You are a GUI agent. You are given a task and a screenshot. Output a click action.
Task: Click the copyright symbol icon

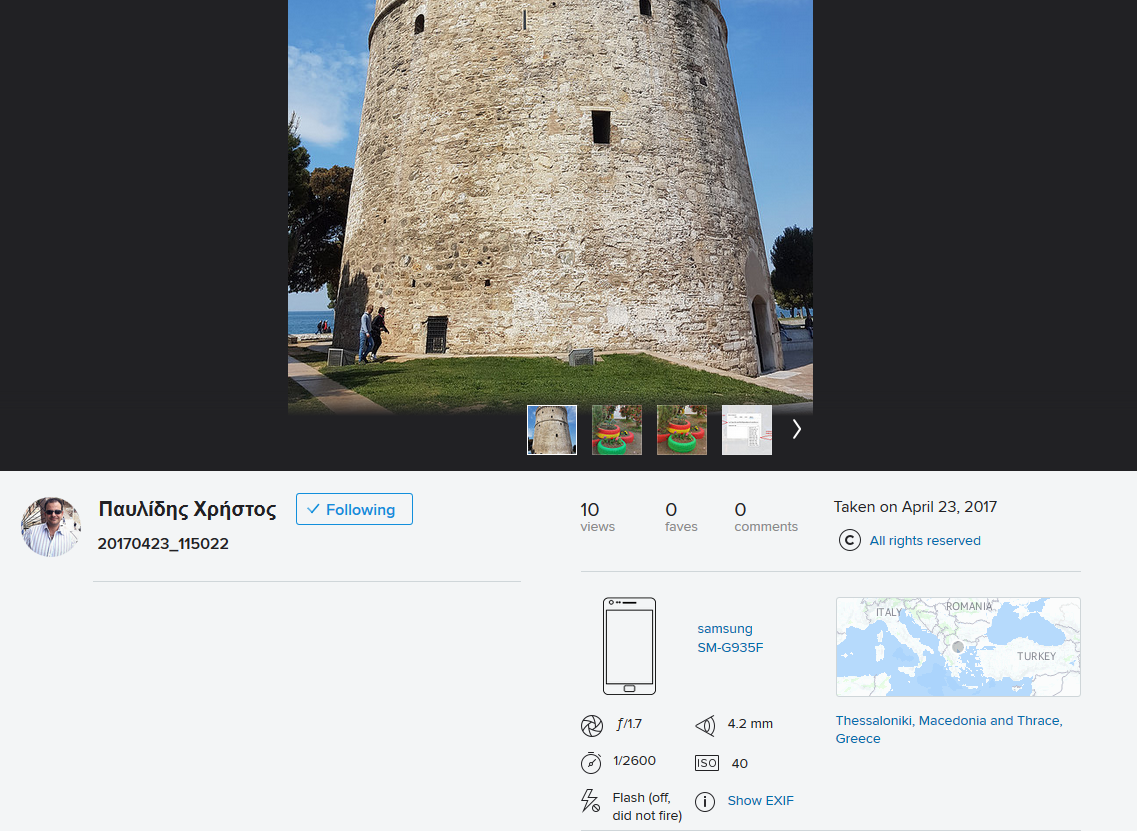point(849,541)
